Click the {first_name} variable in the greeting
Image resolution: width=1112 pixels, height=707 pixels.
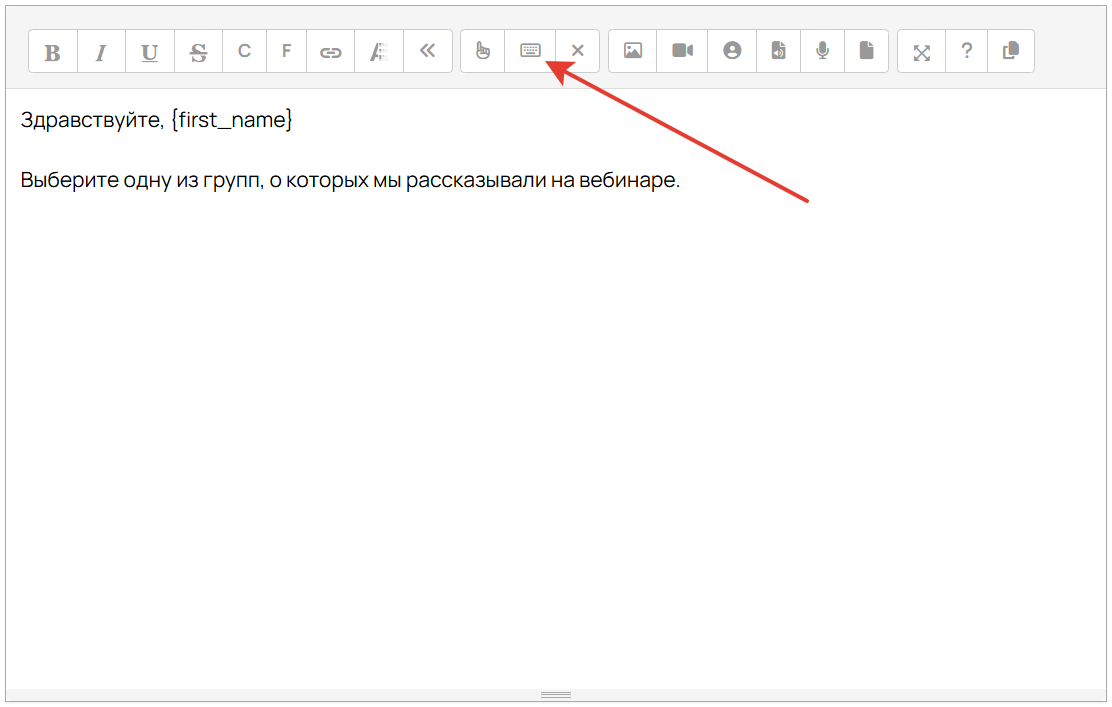tap(231, 120)
